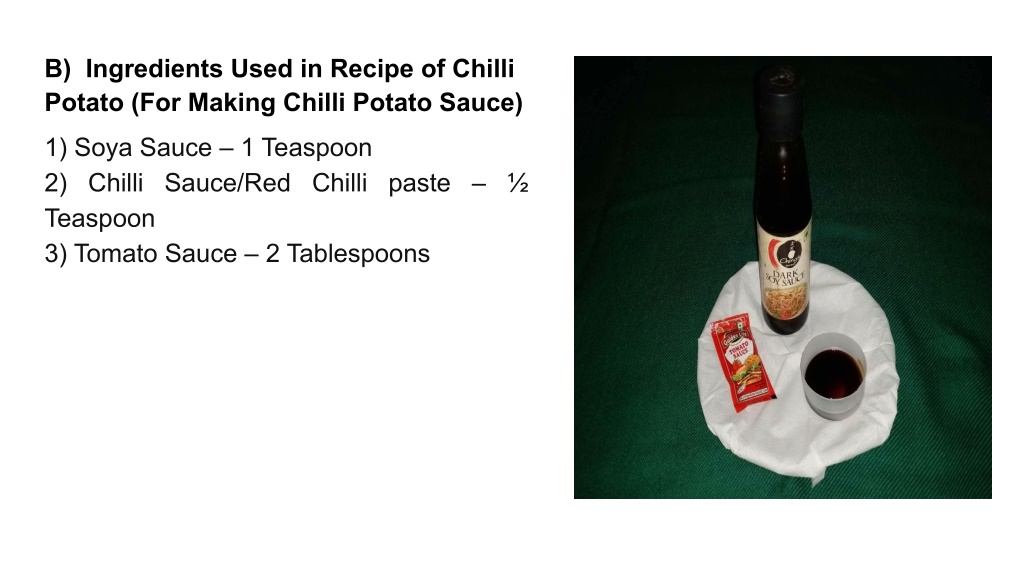Click the word 'Tablespoons'

point(358,253)
